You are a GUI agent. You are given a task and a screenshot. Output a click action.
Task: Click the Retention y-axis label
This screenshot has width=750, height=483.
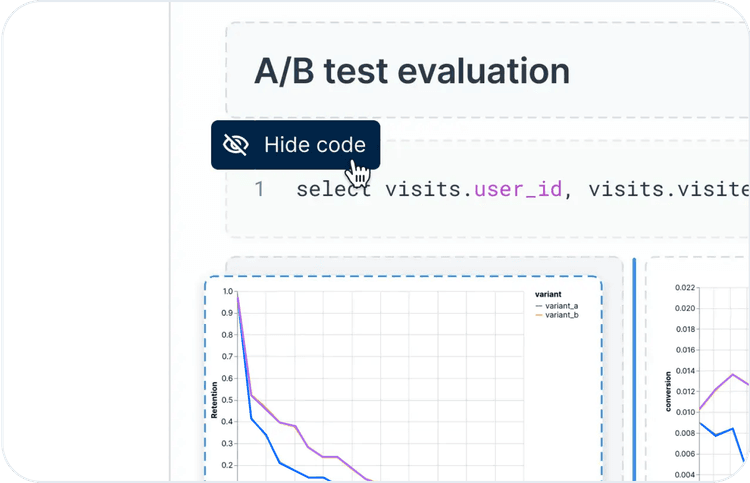[x=214, y=398]
